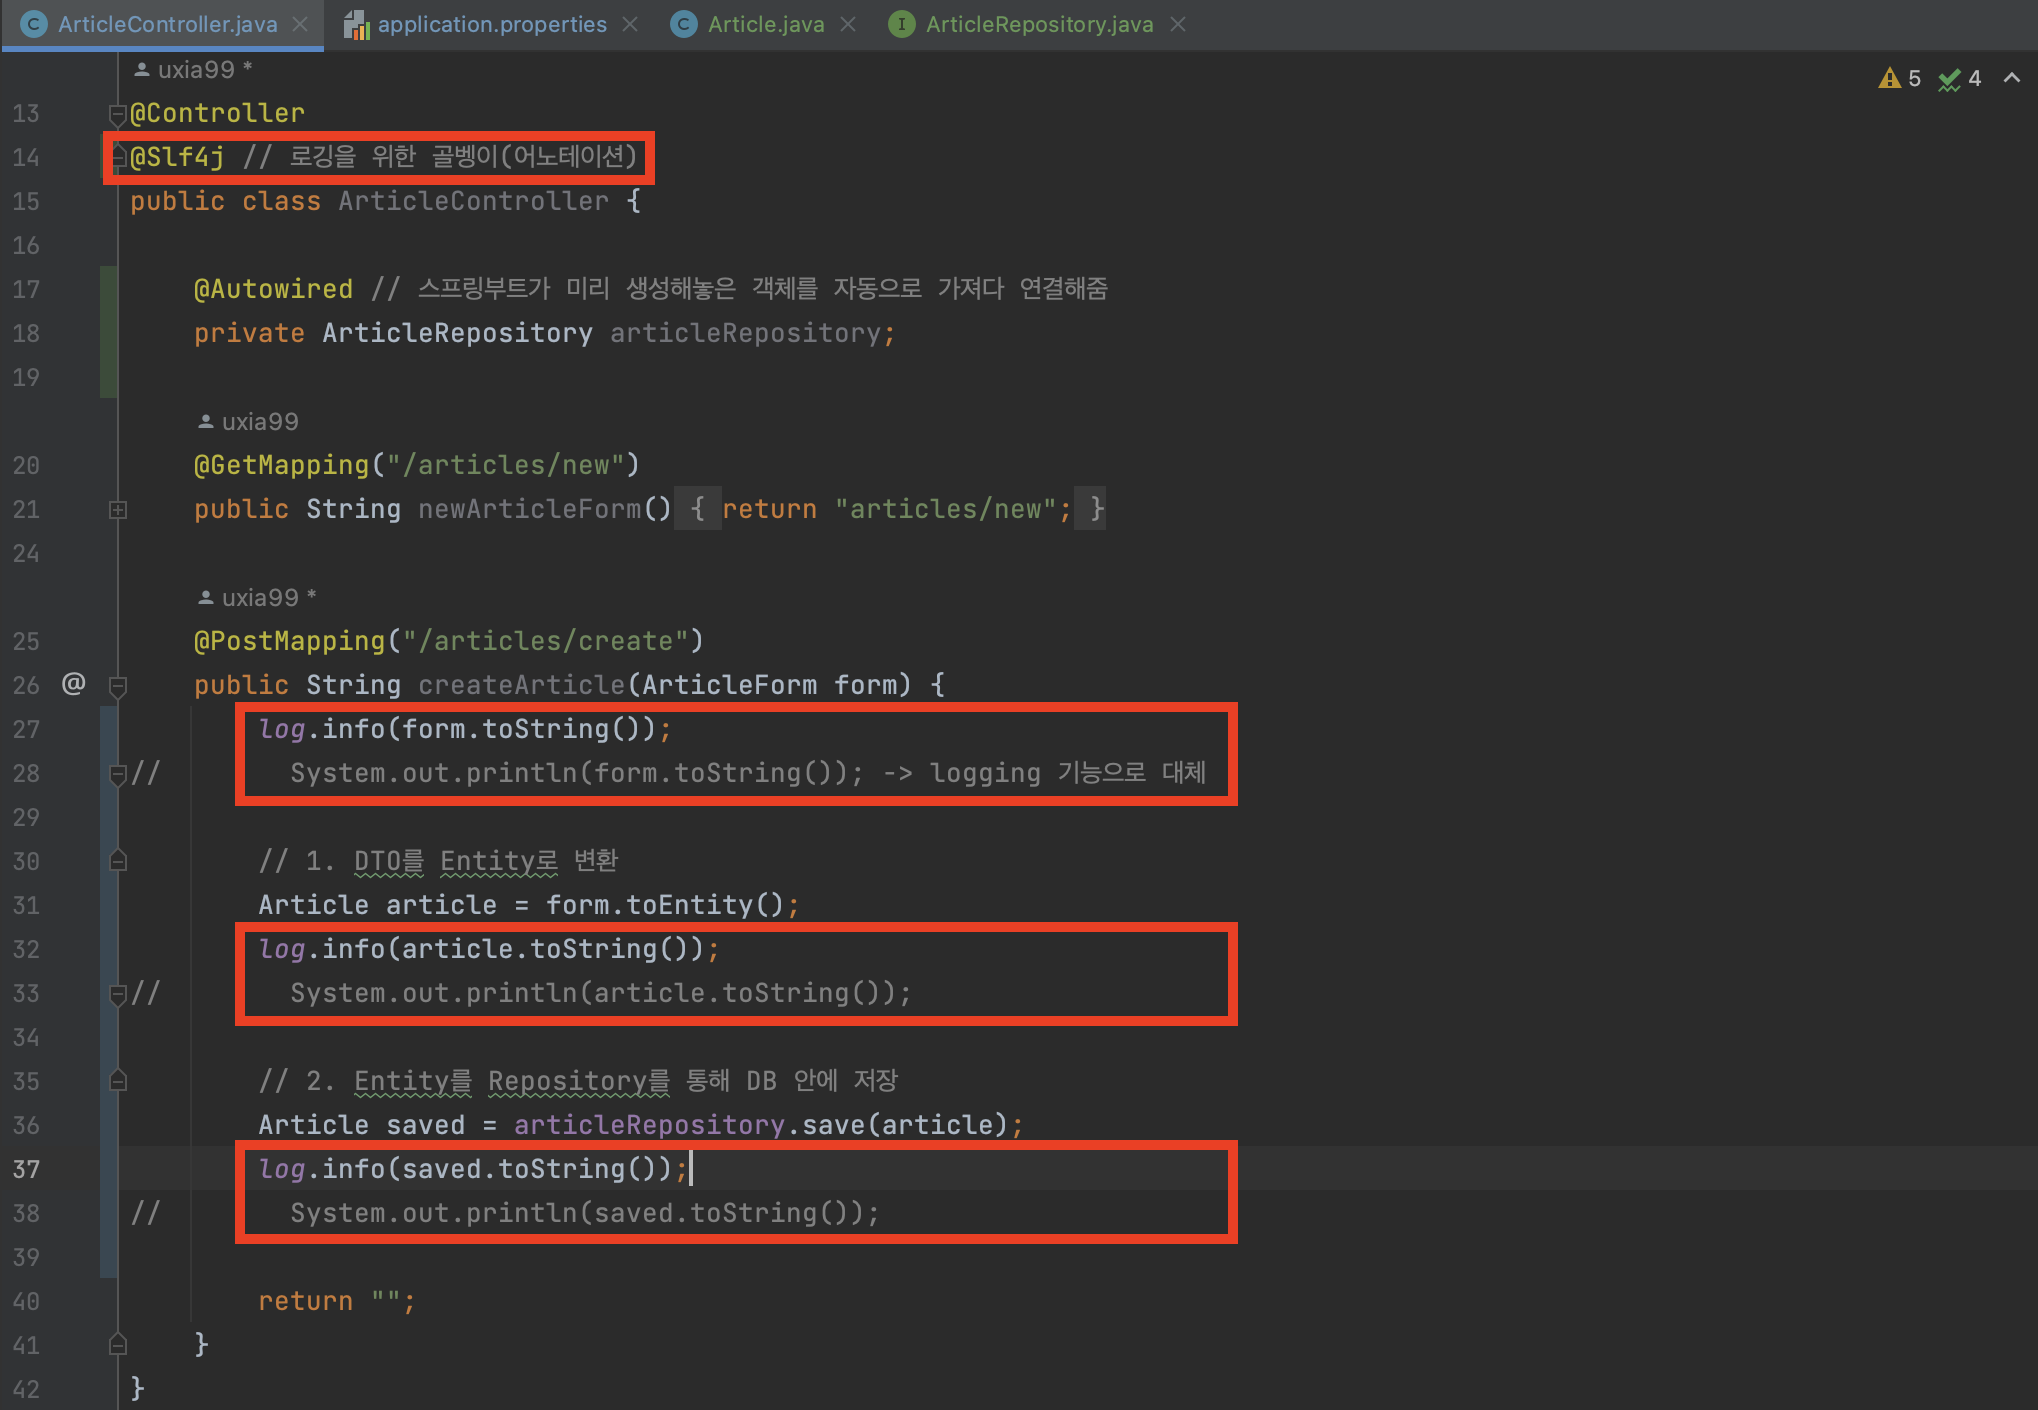
Task: Close the ArticleRepository.java tab
Action: click(1178, 24)
